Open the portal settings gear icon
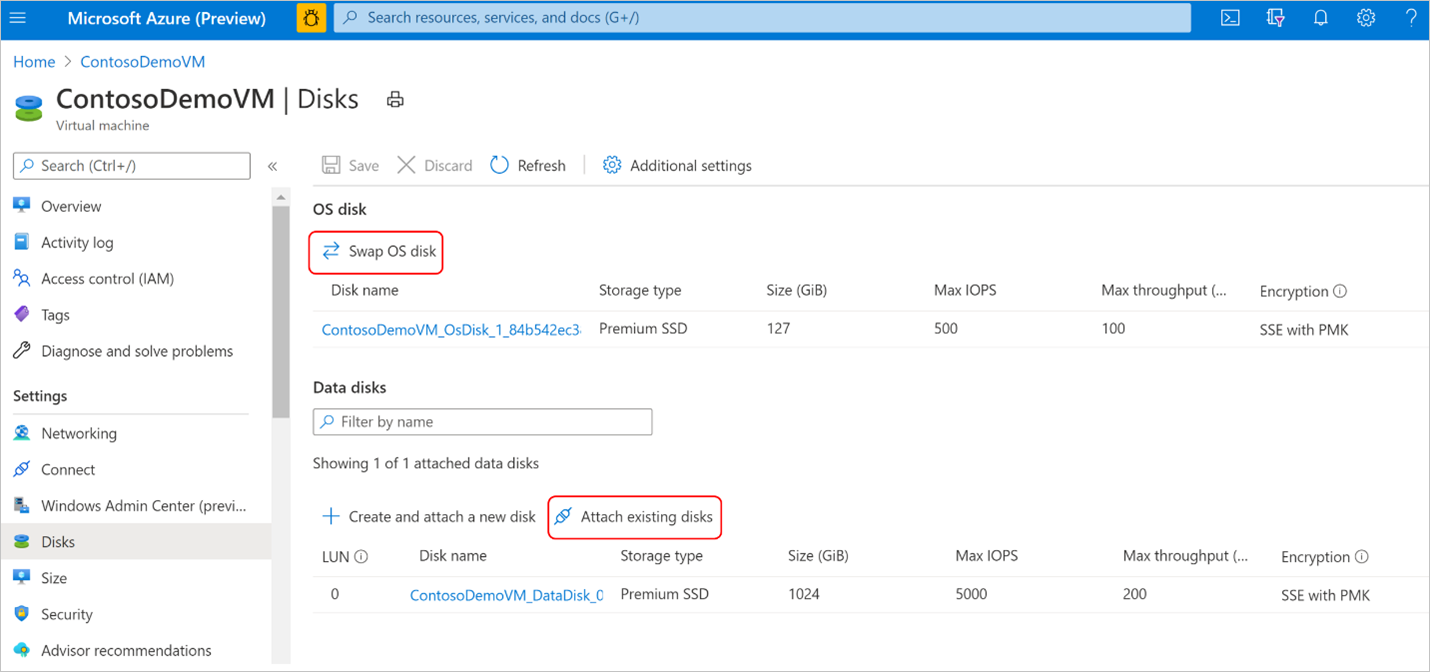1430x672 pixels. 1366,18
